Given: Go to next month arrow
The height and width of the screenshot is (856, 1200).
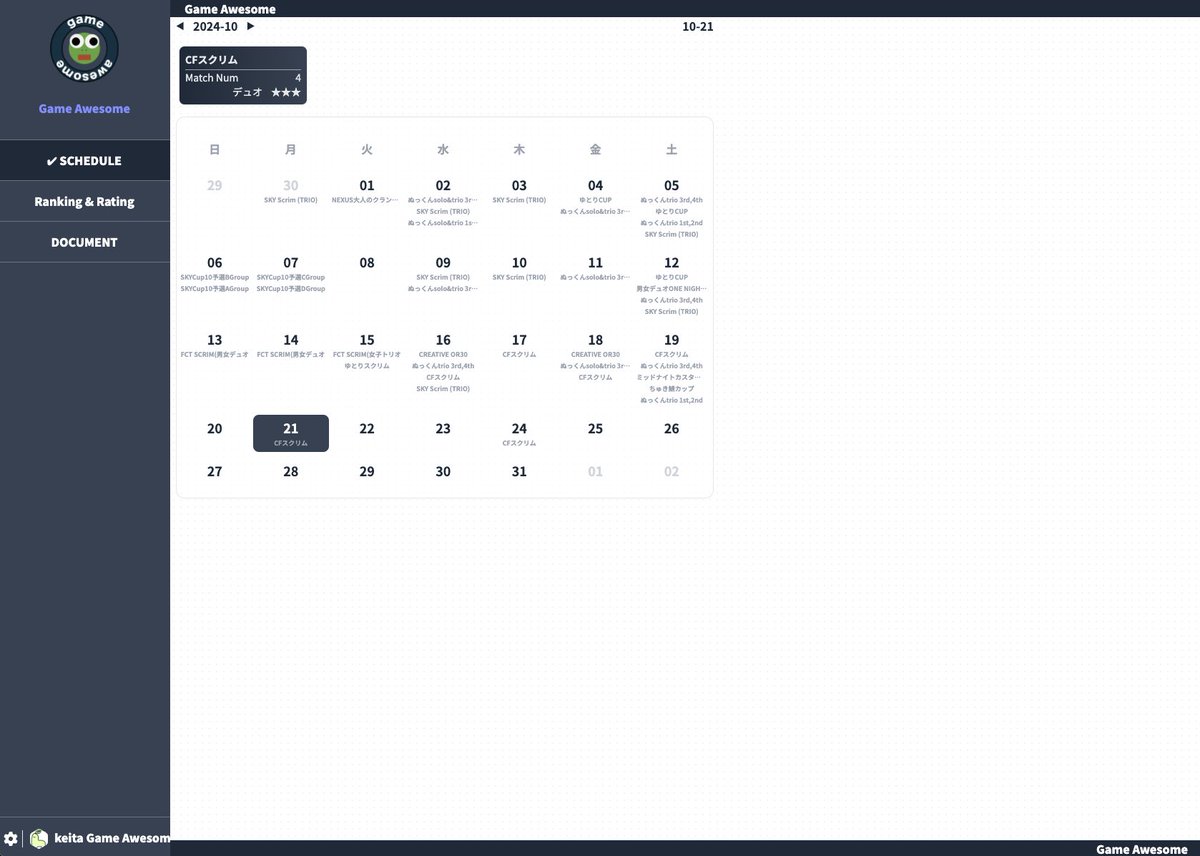Looking at the screenshot, I should [250, 26].
